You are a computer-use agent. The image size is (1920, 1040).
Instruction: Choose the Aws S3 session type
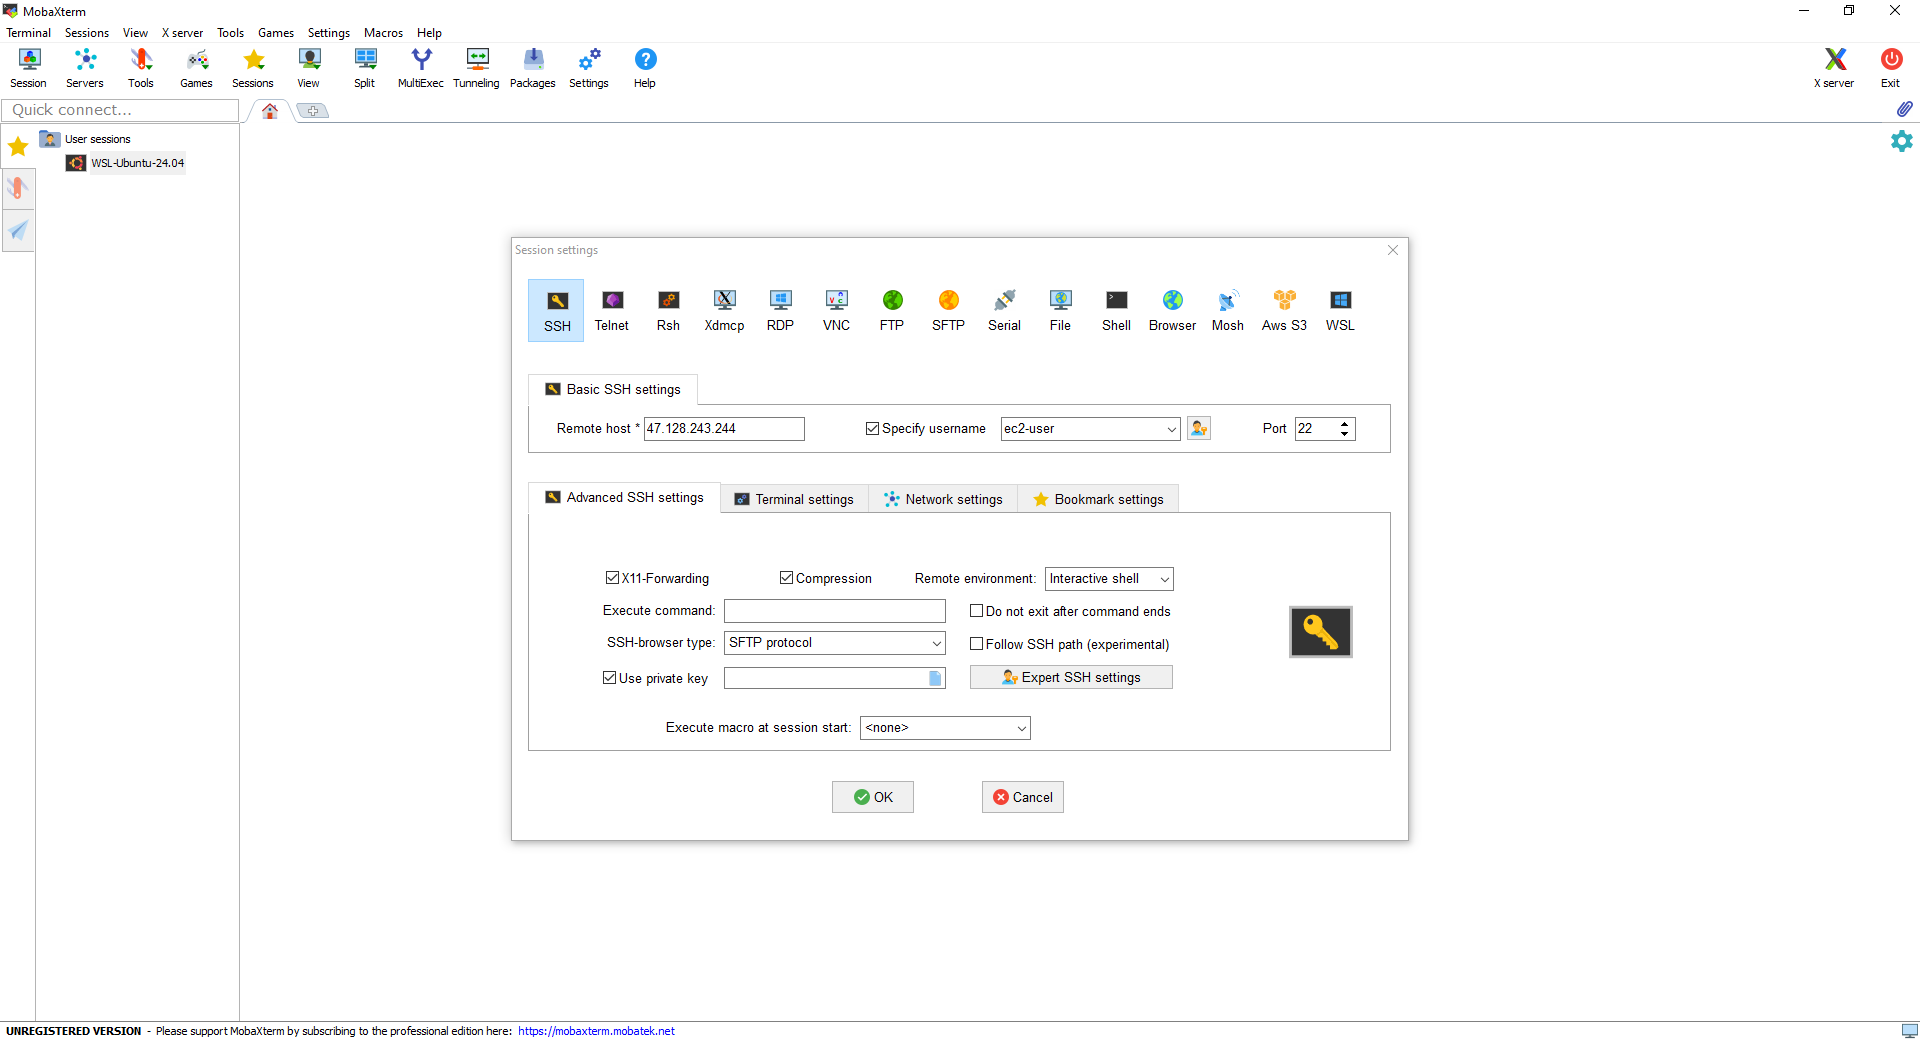pos(1284,310)
